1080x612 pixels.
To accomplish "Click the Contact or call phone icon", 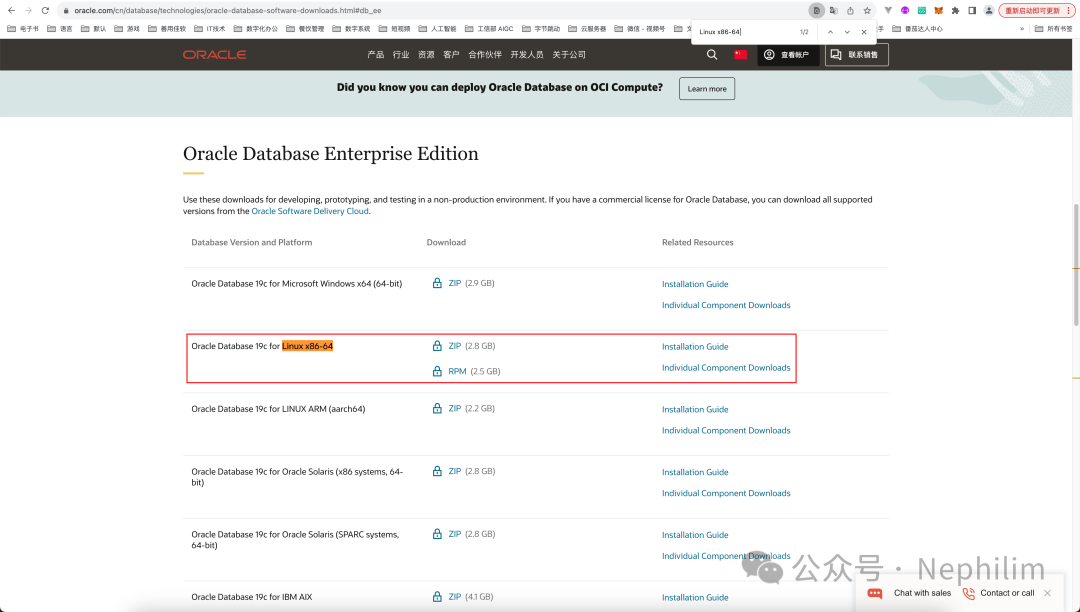I will (x=968, y=593).
